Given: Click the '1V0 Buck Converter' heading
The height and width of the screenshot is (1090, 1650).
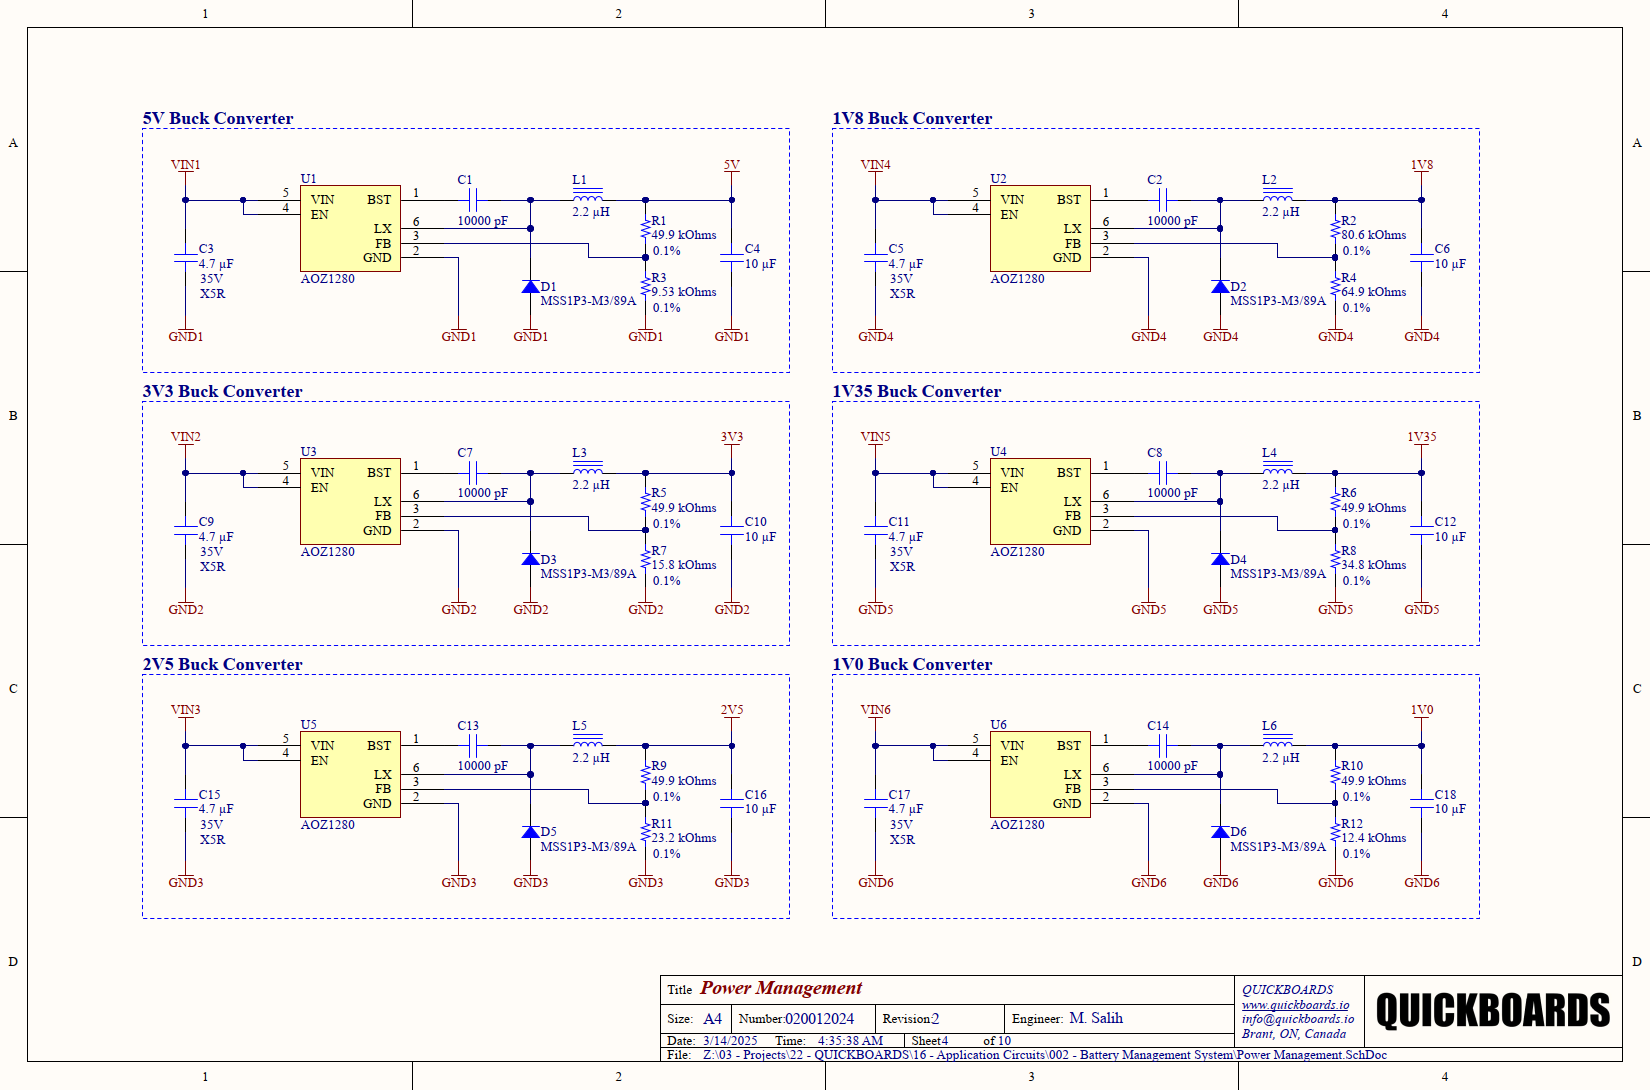Looking at the screenshot, I should [912, 664].
